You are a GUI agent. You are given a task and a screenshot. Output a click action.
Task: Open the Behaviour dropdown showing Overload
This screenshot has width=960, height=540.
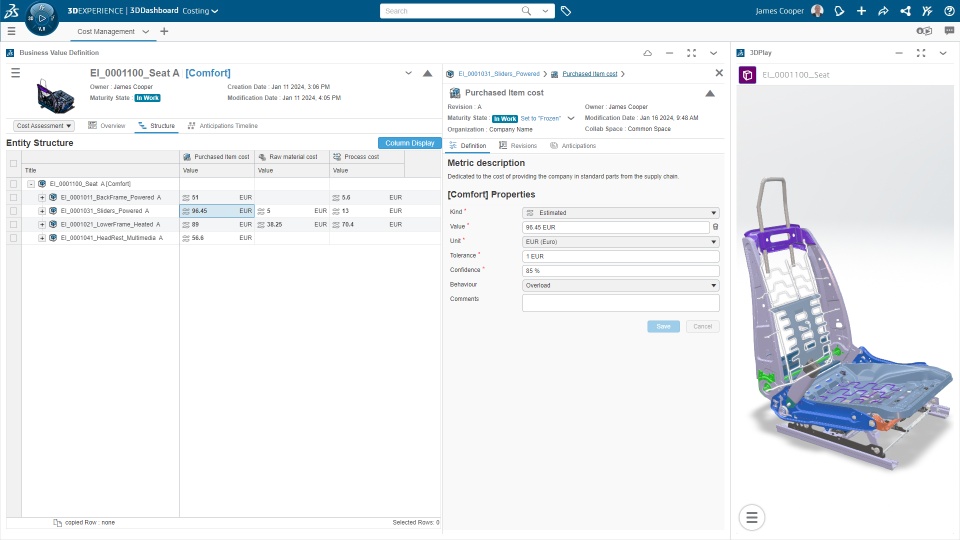point(620,285)
